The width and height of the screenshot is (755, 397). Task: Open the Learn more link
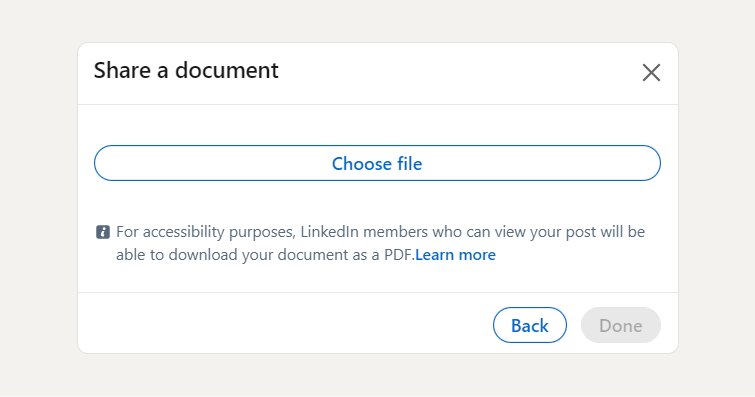(x=455, y=254)
